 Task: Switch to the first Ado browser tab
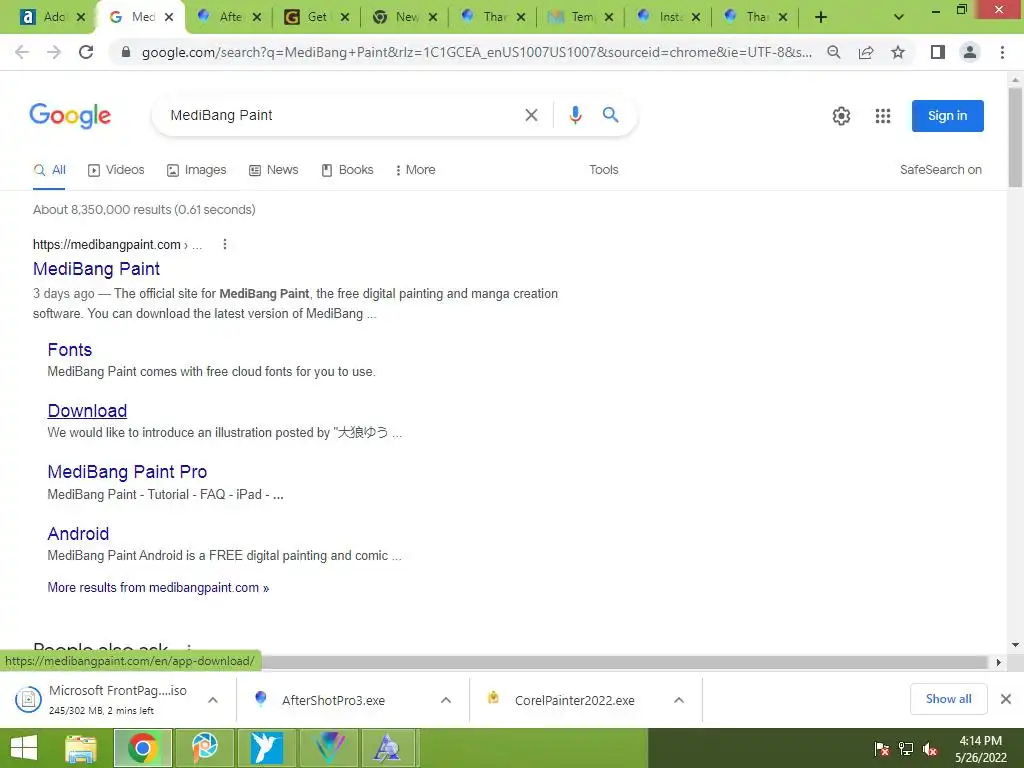(54, 17)
